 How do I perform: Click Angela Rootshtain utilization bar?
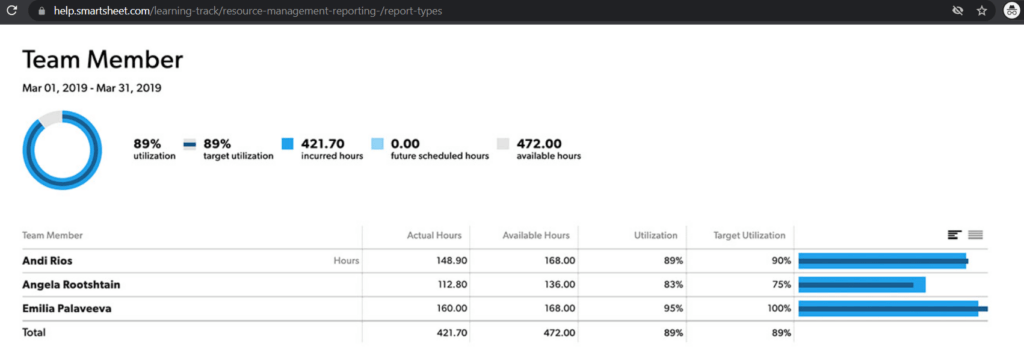click(x=862, y=285)
